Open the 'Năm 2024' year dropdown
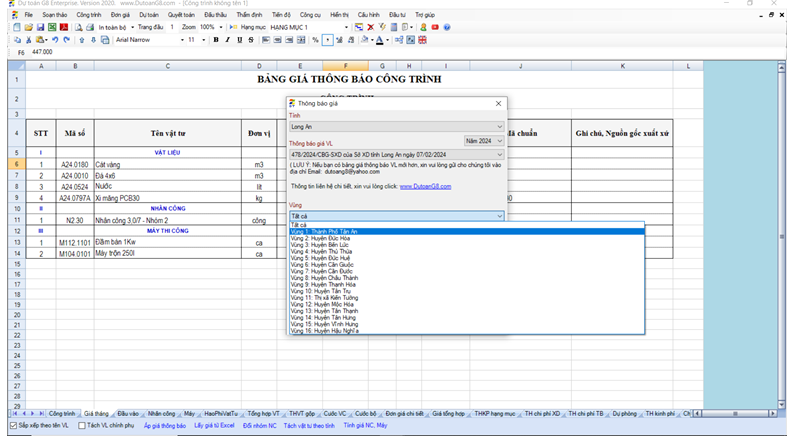Screen dimensions: 797x439 [484, 141]
